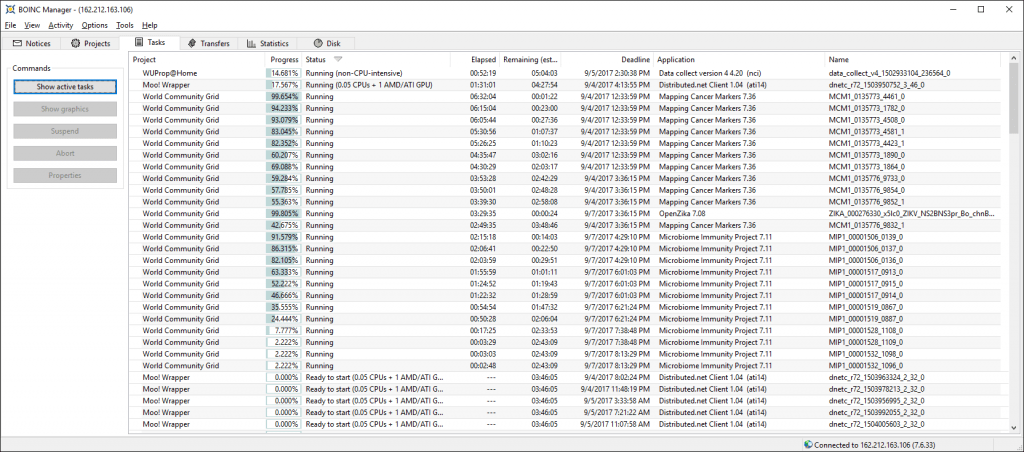Sort by the Progress column header
This screenshot has width=1024, height=452.
[284, 59]
